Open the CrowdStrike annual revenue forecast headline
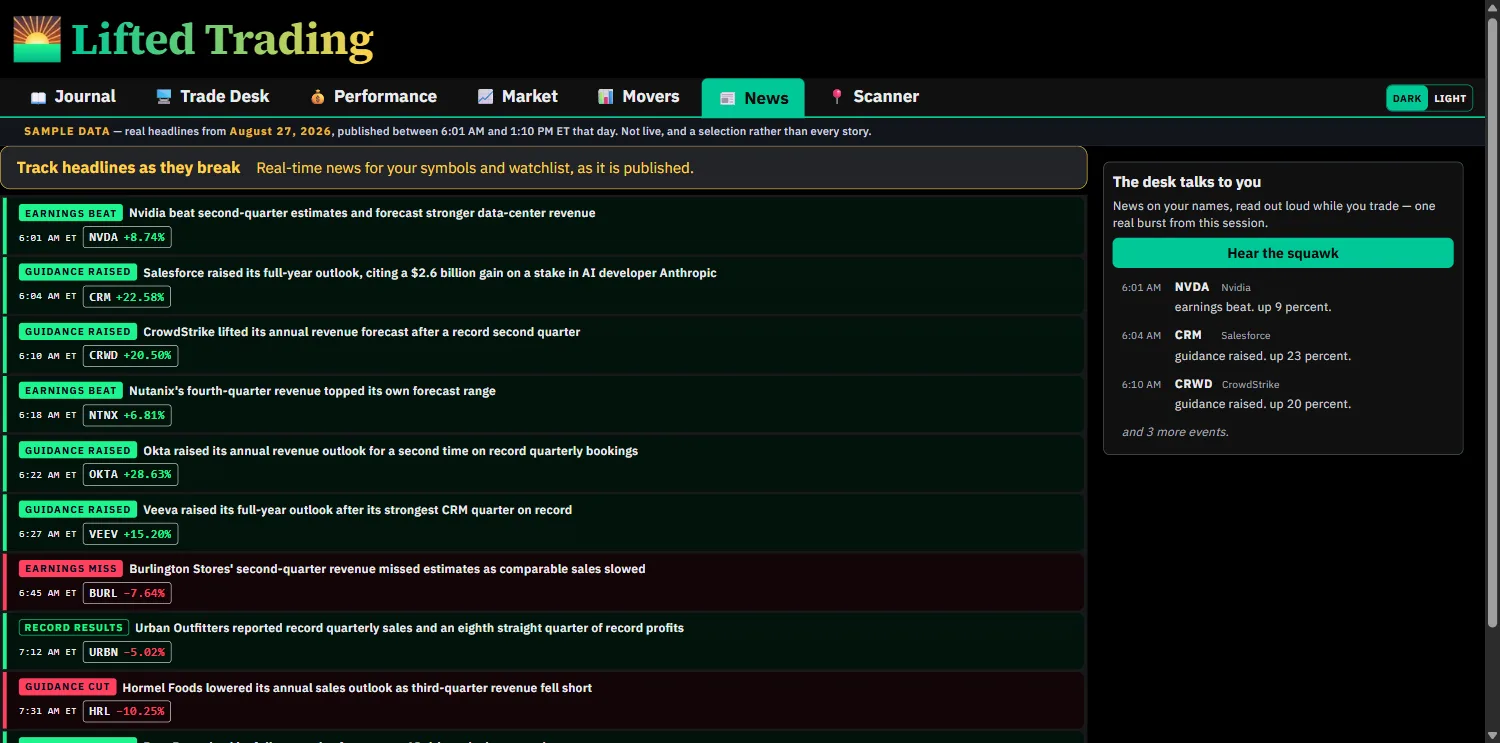Screen dimensions: 1500x743 [x=362, y=332]
